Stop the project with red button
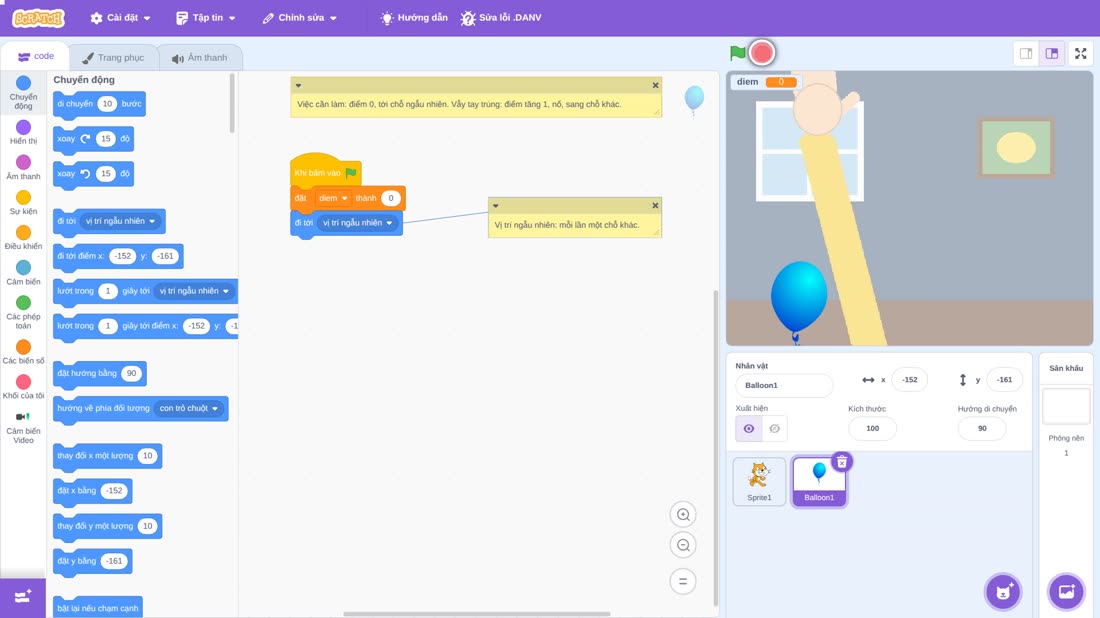Screen dimensions: 1100x618 pyautogui.click(x=762, y=53)
